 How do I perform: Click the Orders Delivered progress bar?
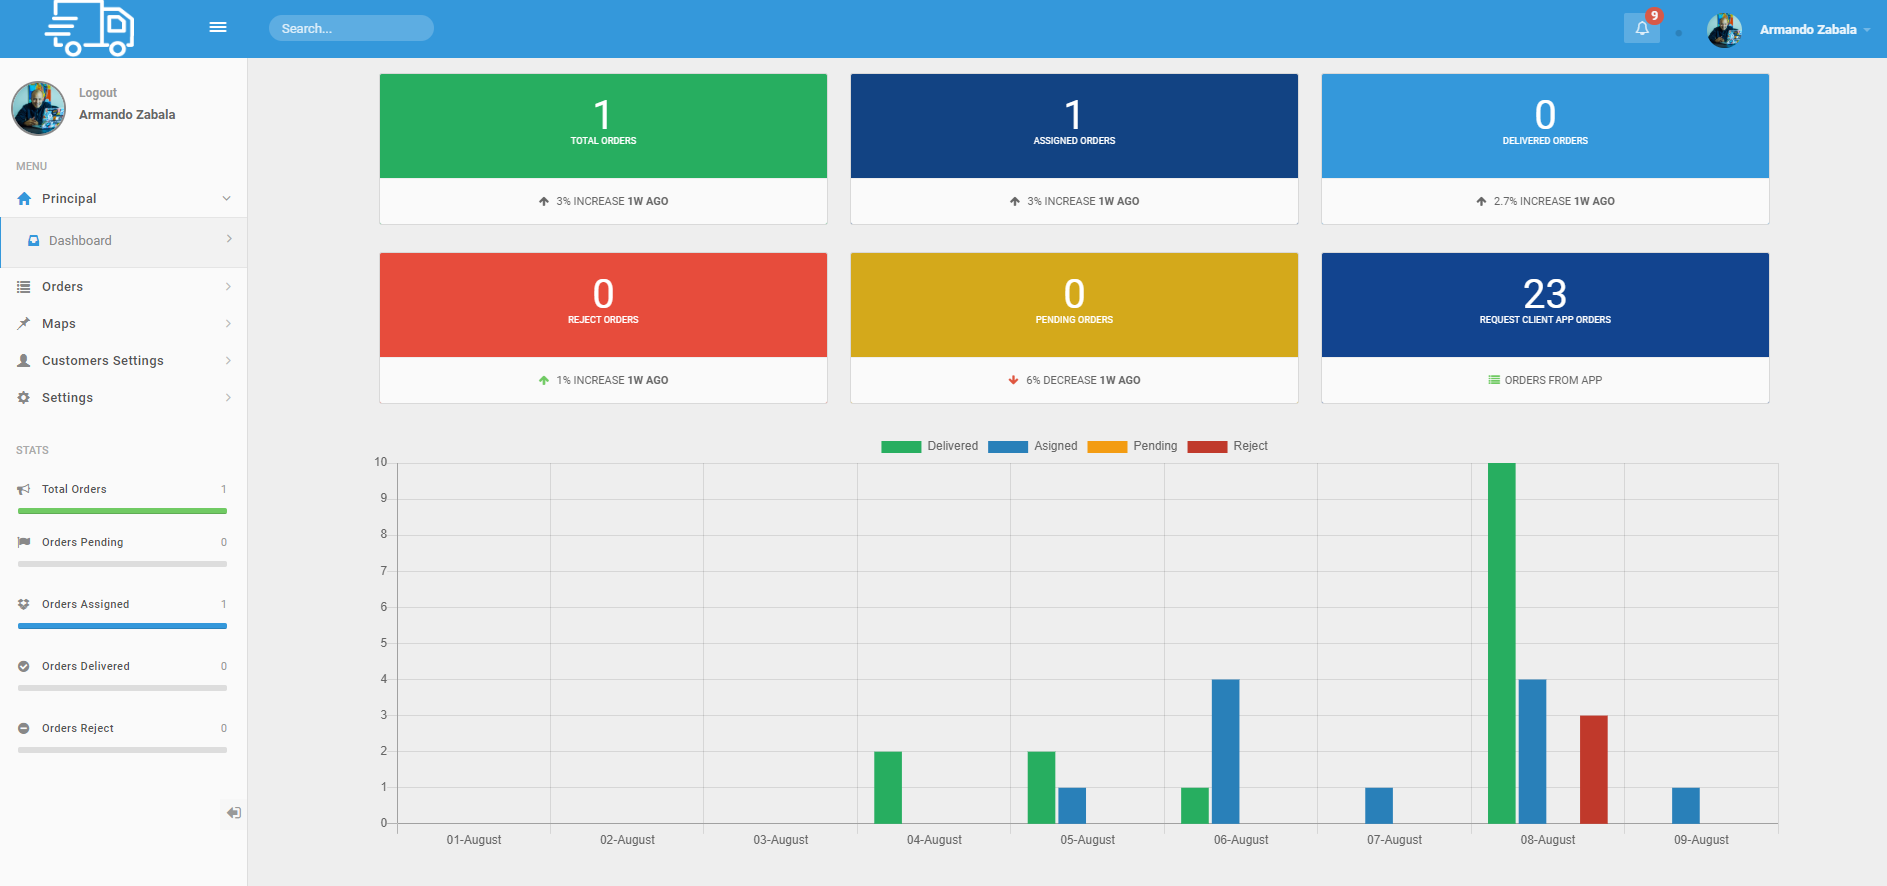point(122,688)
